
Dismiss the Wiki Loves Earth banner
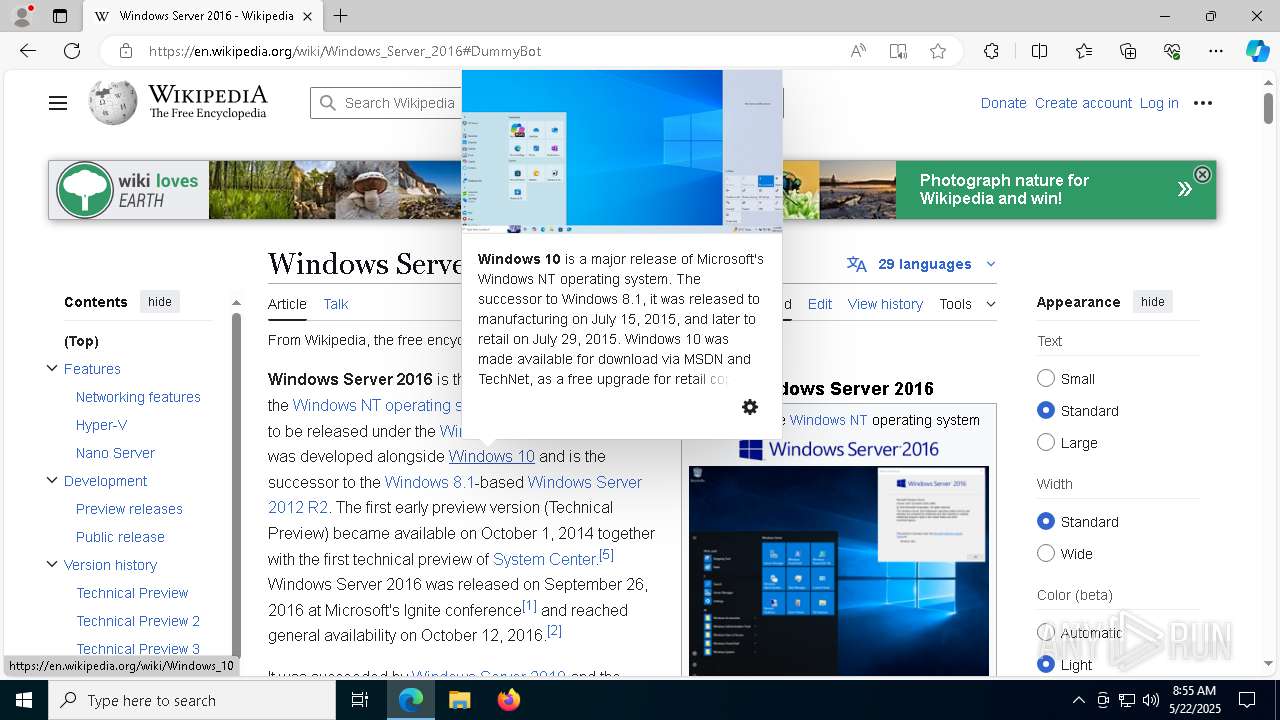point(1202,174)
